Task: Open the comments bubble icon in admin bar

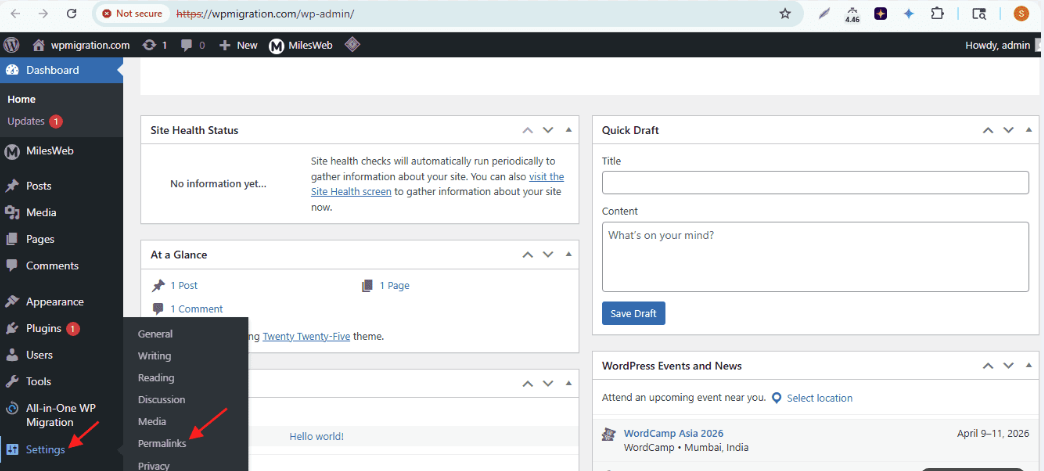Action: [x=187, y=45]
